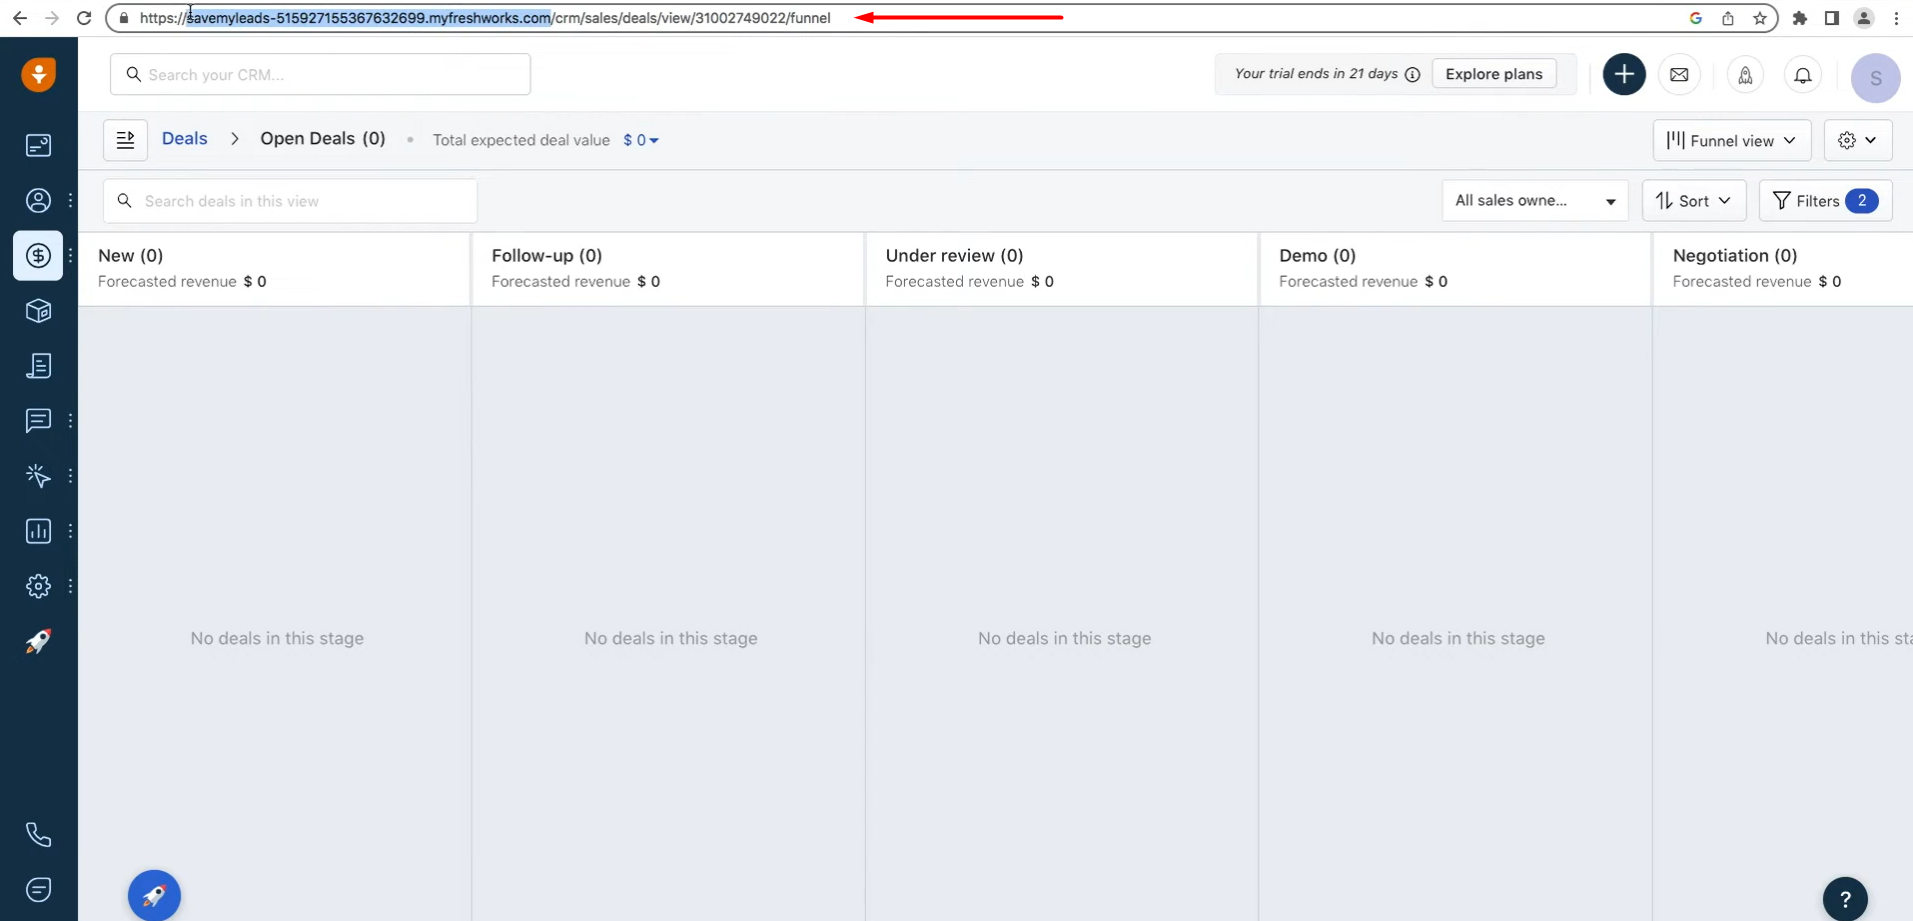Open the phone dialer icon

tap(38, 835)
